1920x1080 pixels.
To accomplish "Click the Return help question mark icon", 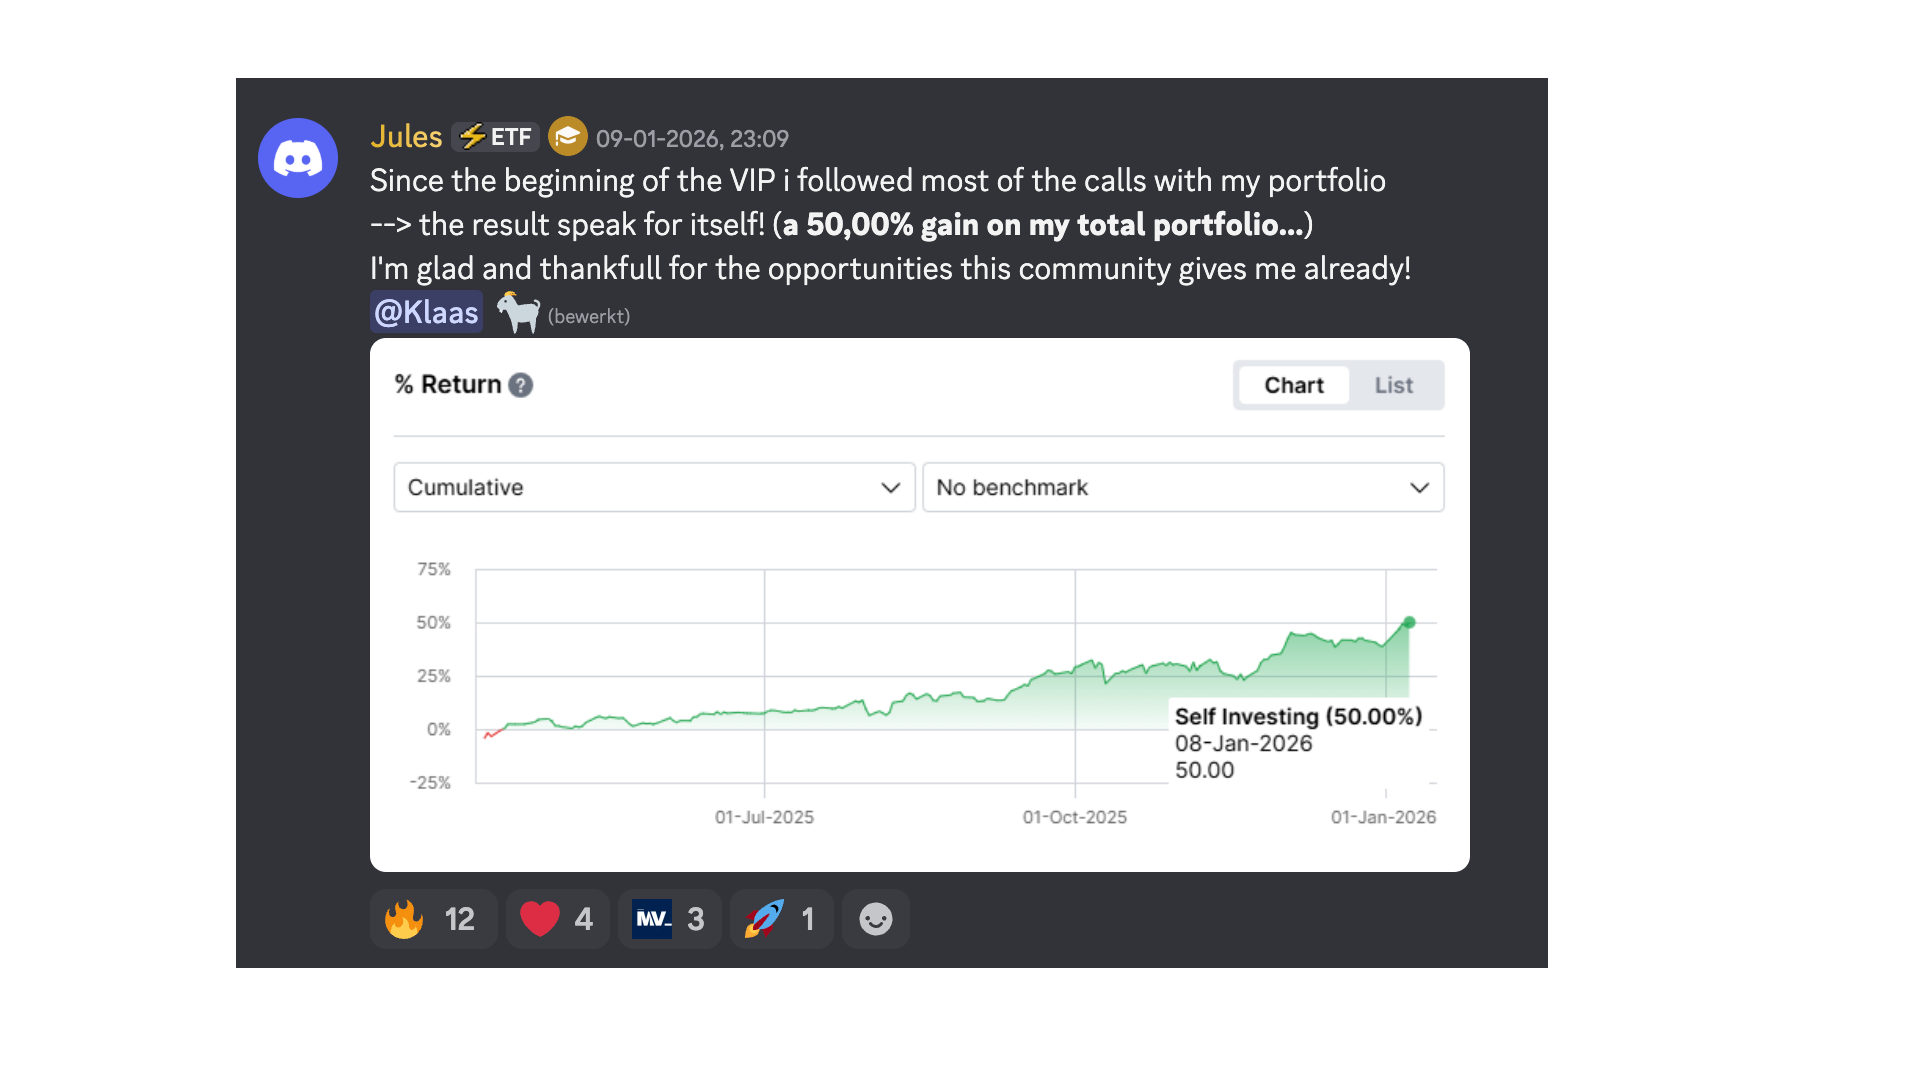I will (520, 385).
